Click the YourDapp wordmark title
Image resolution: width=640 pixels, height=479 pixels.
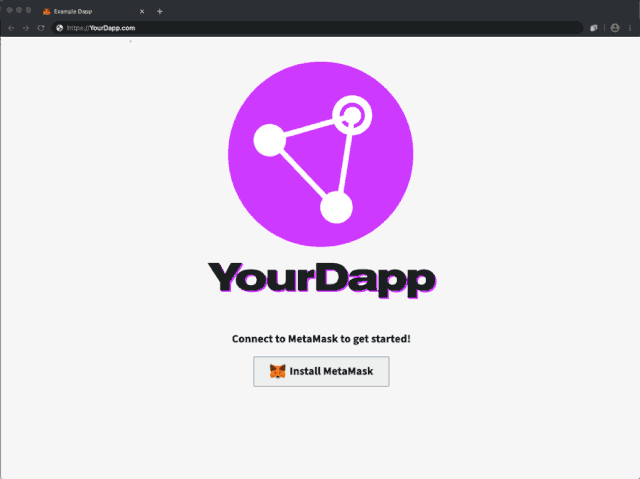[322, 279]
